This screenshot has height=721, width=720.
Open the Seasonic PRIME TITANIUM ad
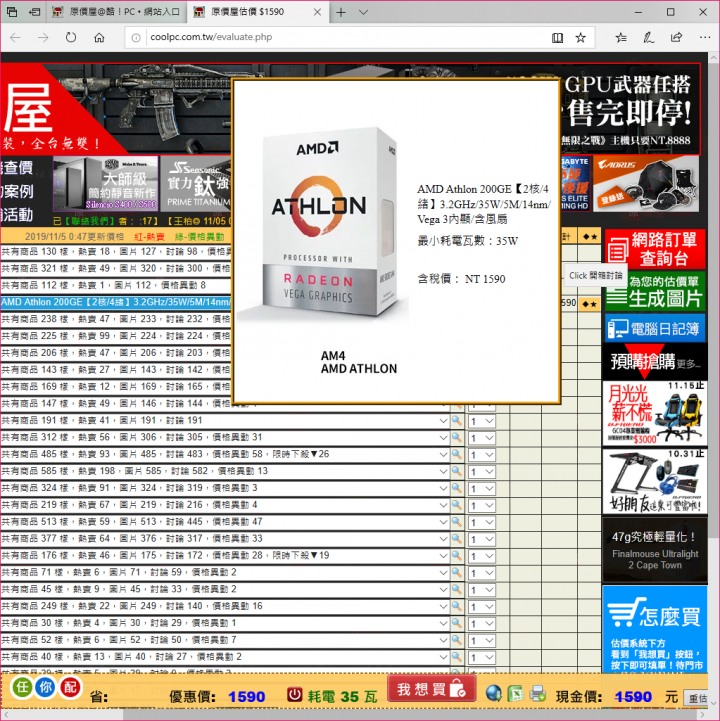coord(196,183)
